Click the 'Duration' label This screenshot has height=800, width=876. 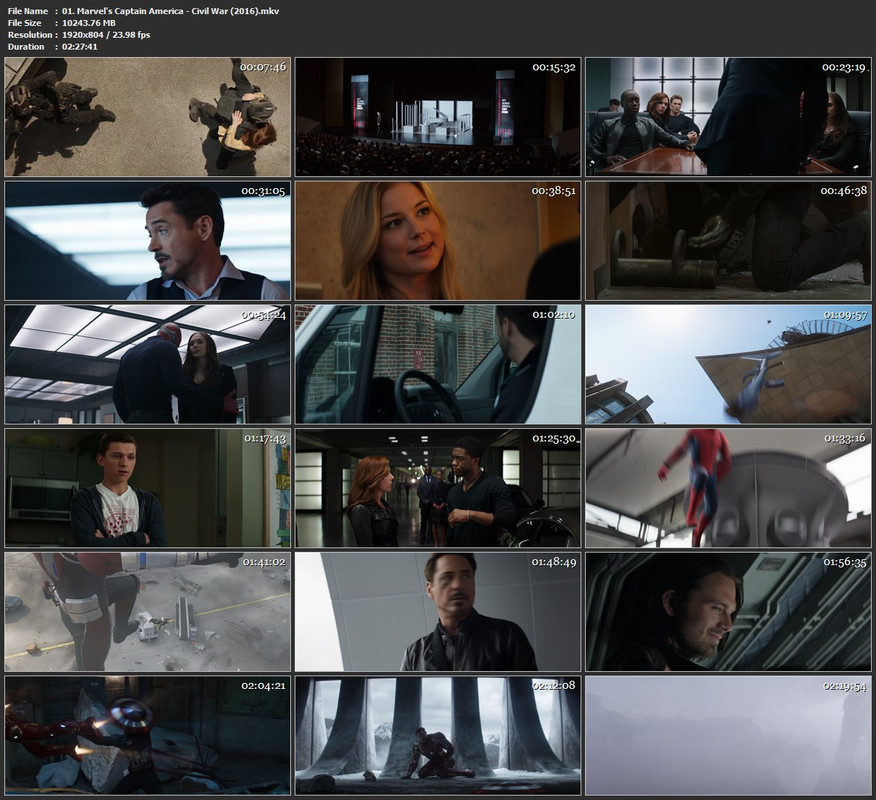(x=26, y=46)
